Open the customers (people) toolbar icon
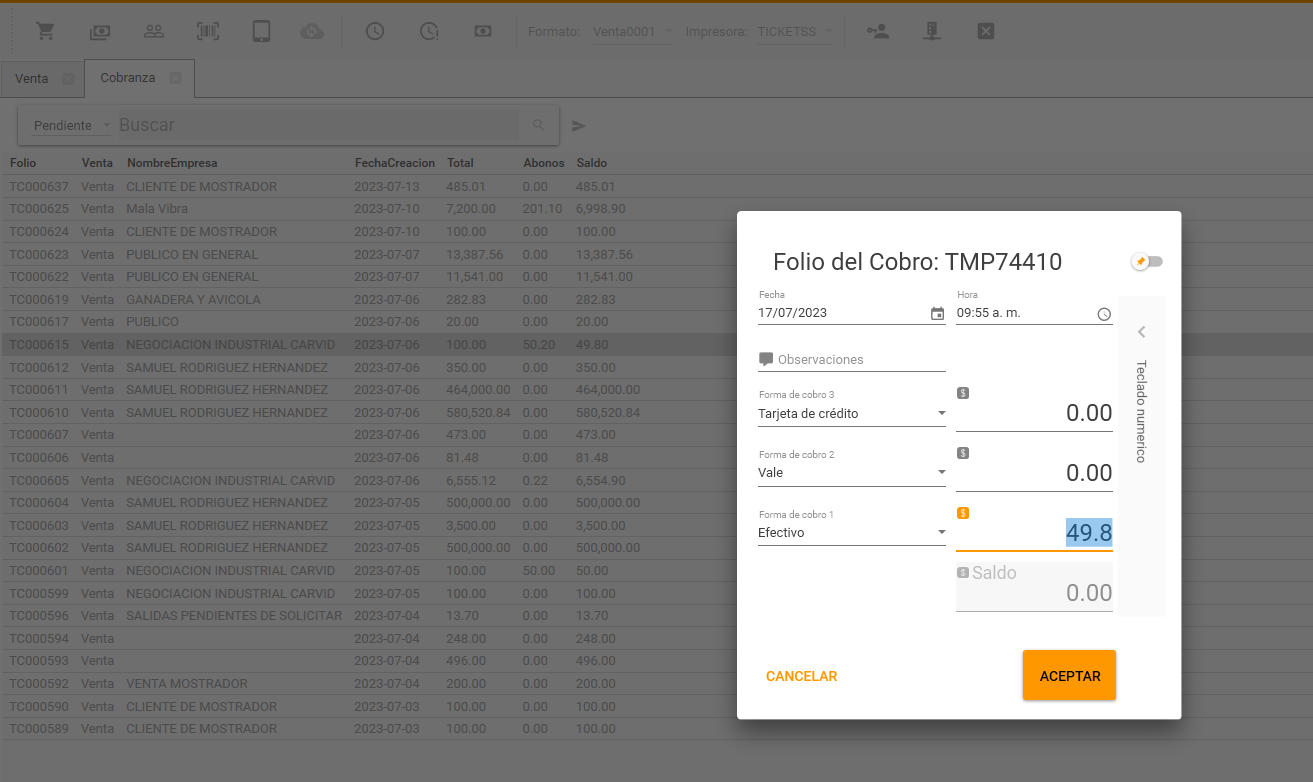 (x=153, y=31)
